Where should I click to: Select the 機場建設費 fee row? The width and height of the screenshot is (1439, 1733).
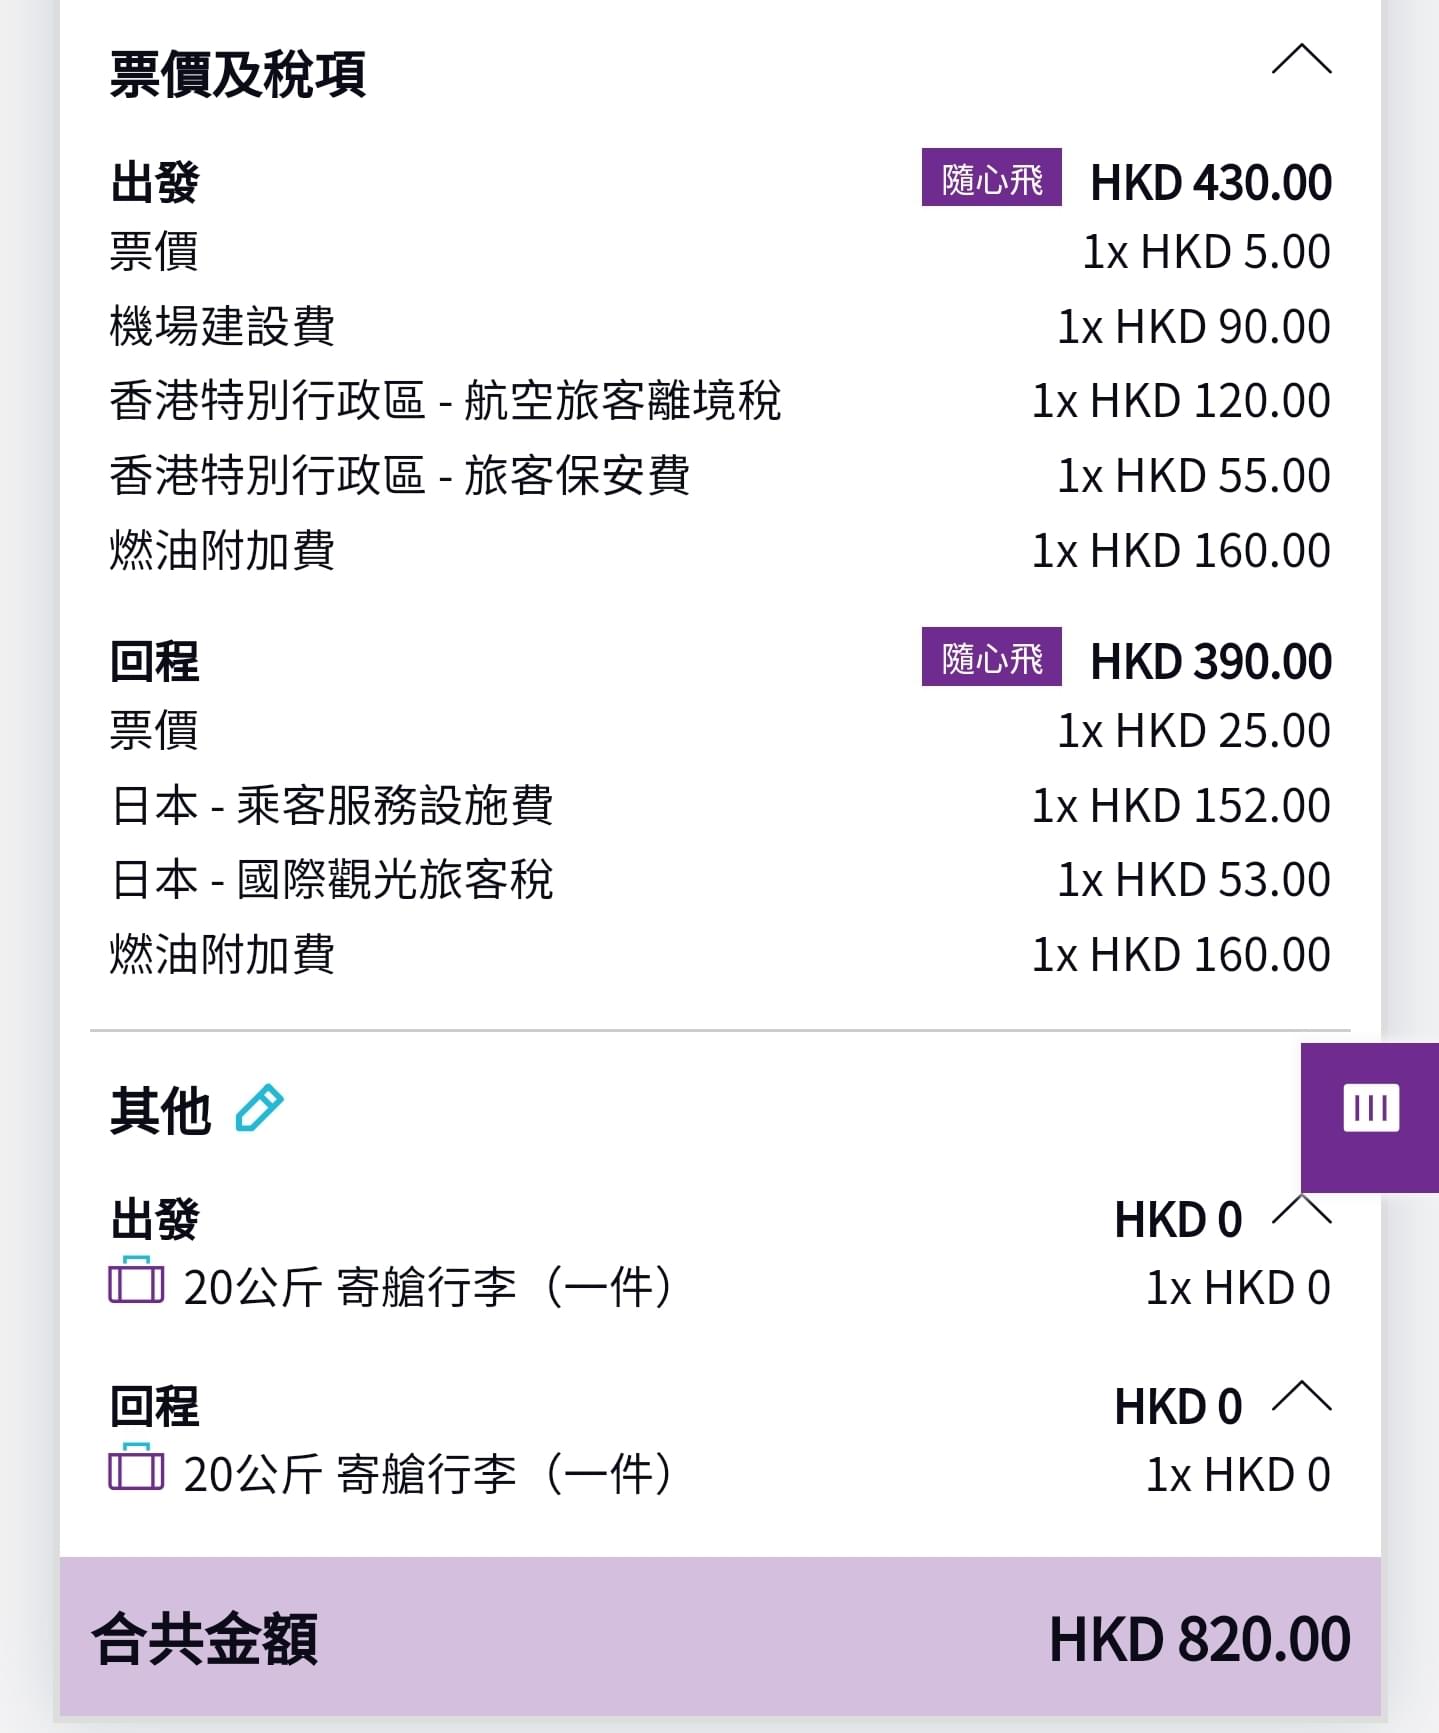(x=720, y=327)
